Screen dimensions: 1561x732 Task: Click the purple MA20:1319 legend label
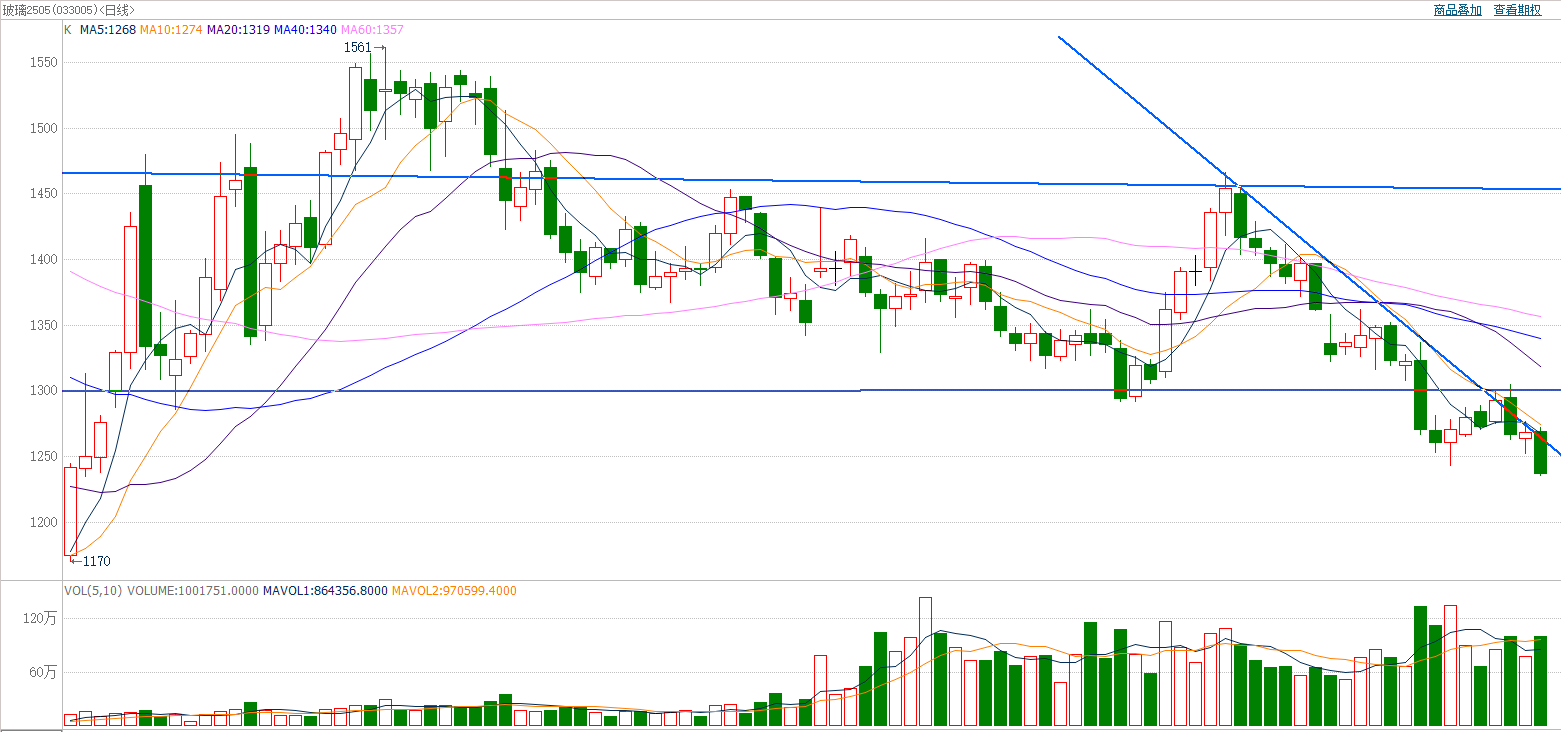pyautogui.click(x=238, y=30)
